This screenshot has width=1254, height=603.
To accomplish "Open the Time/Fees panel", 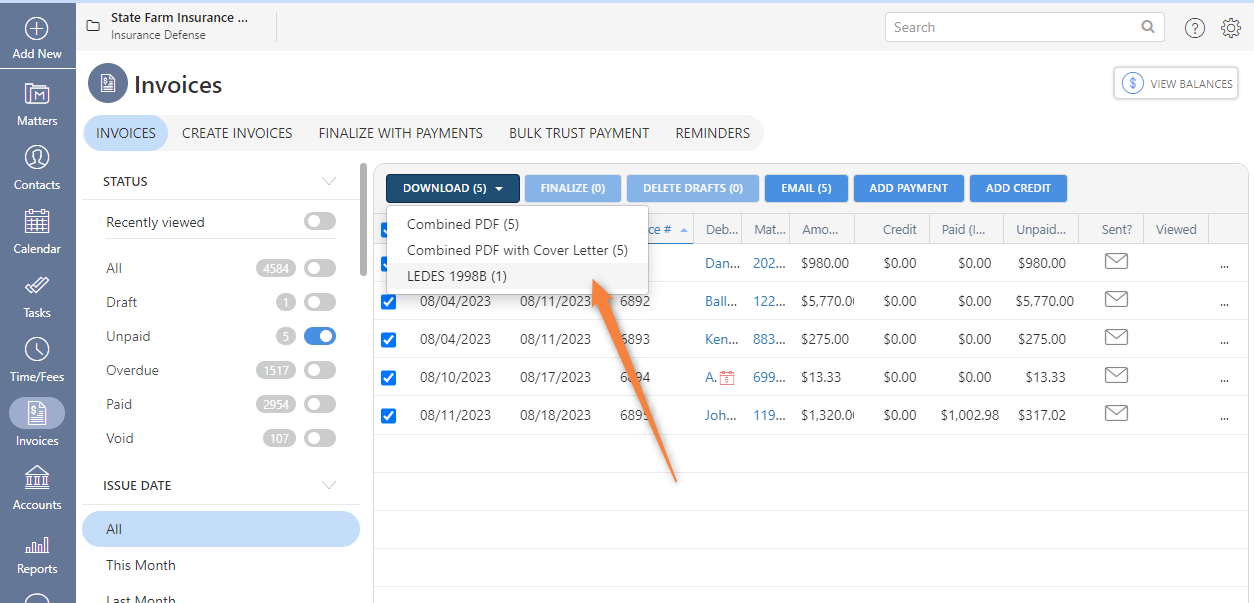I will click(x=37, y=360).
